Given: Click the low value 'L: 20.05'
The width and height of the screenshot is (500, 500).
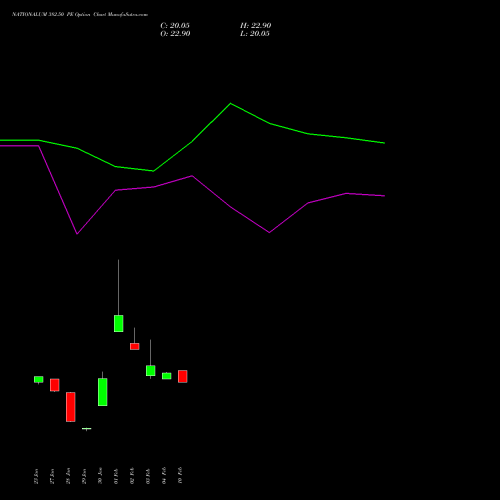Looking at the screenshot, I should 255,34.
